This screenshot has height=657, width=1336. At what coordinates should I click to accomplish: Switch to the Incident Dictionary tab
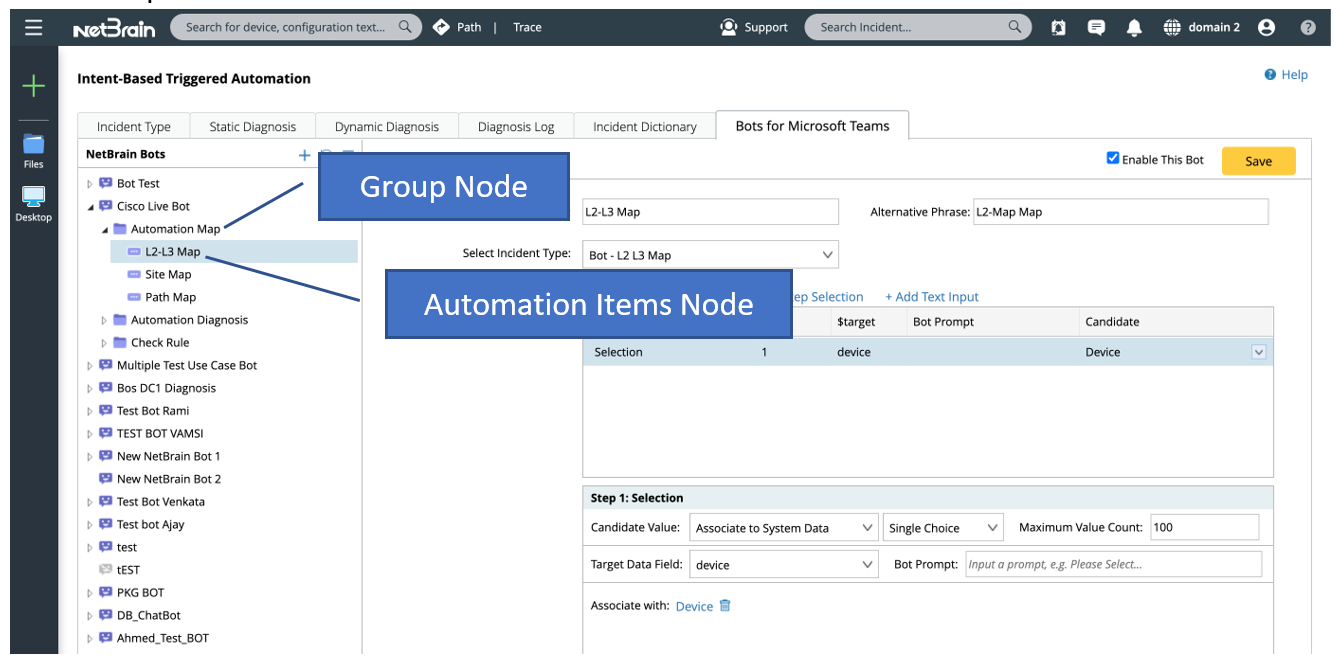[x=645, y=127]
